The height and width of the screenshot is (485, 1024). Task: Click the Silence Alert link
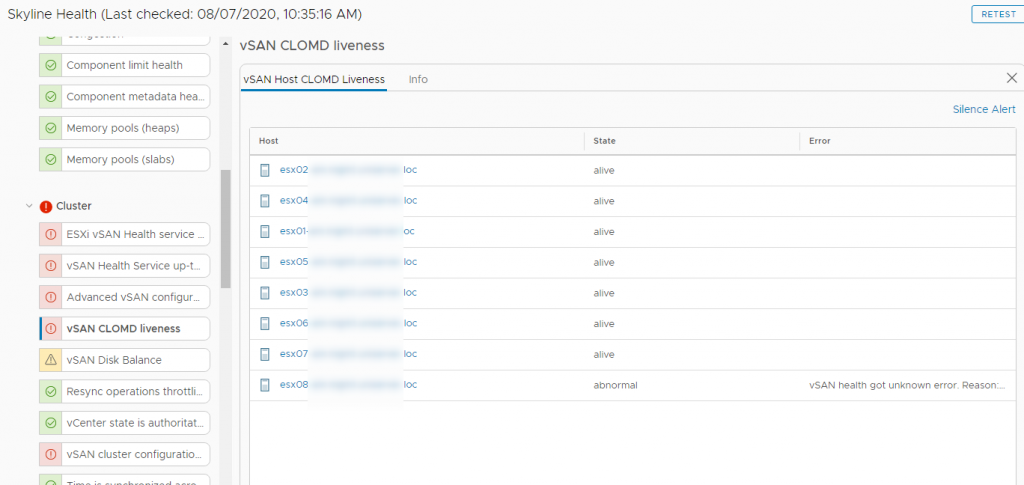tap(984, 110)
